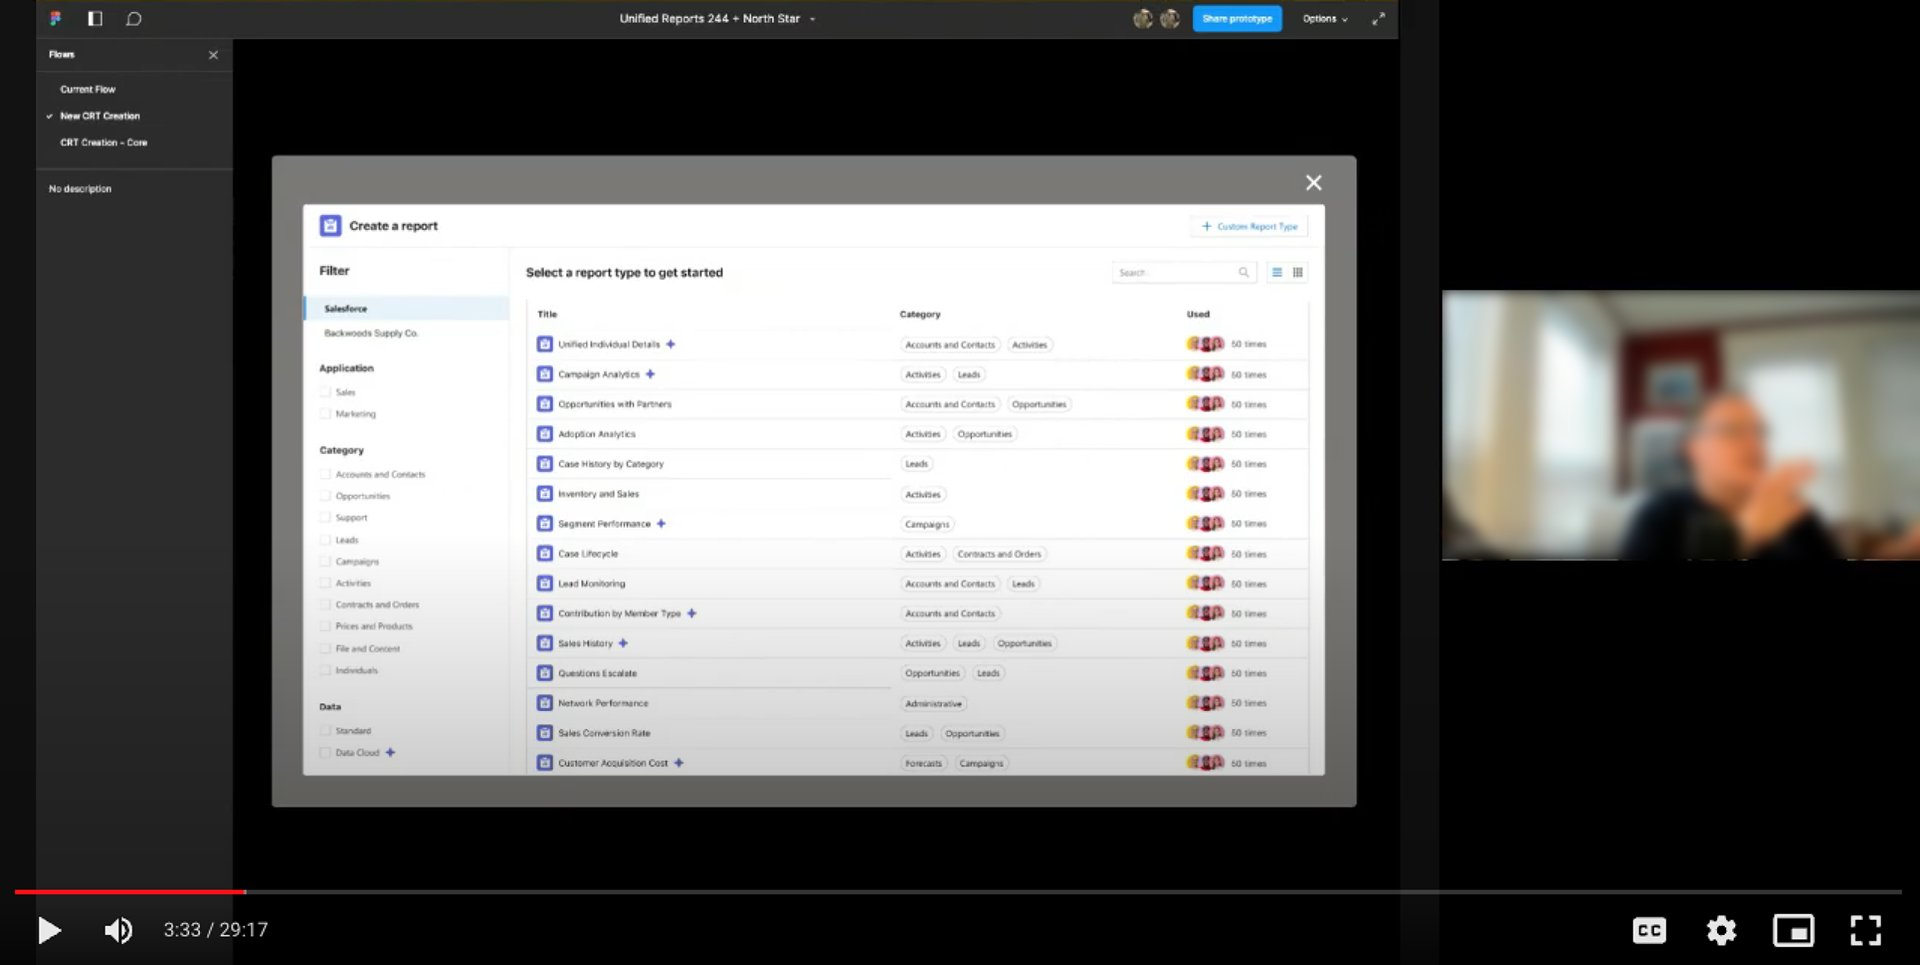Check the Data Cloud filter
Viewport: 1920px width, 965px height.
[325, 752]
